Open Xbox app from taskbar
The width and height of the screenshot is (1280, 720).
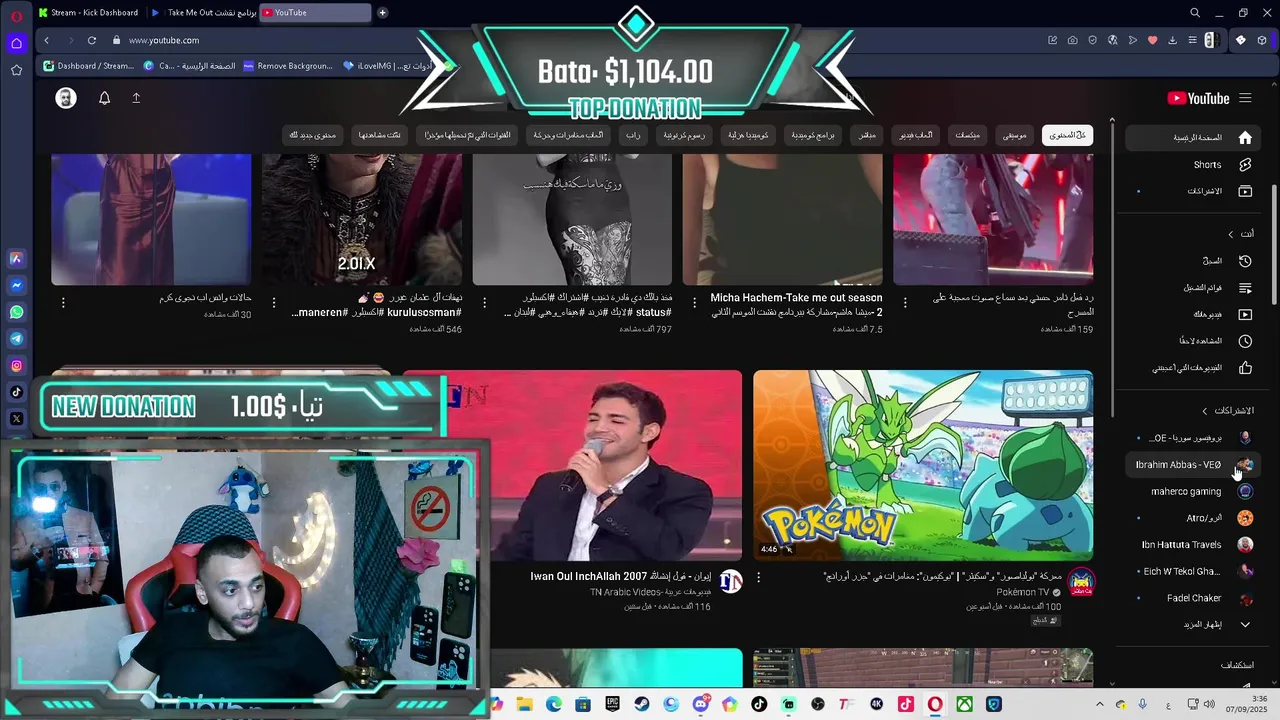pos(964,705)
